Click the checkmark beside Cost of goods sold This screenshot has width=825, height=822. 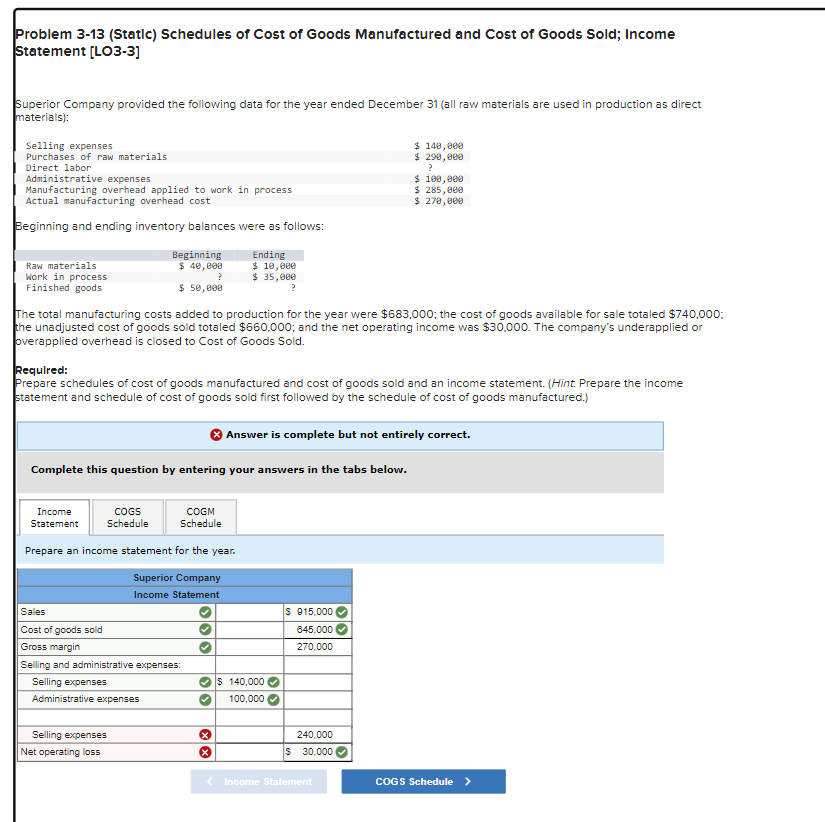tap(205, 629)
